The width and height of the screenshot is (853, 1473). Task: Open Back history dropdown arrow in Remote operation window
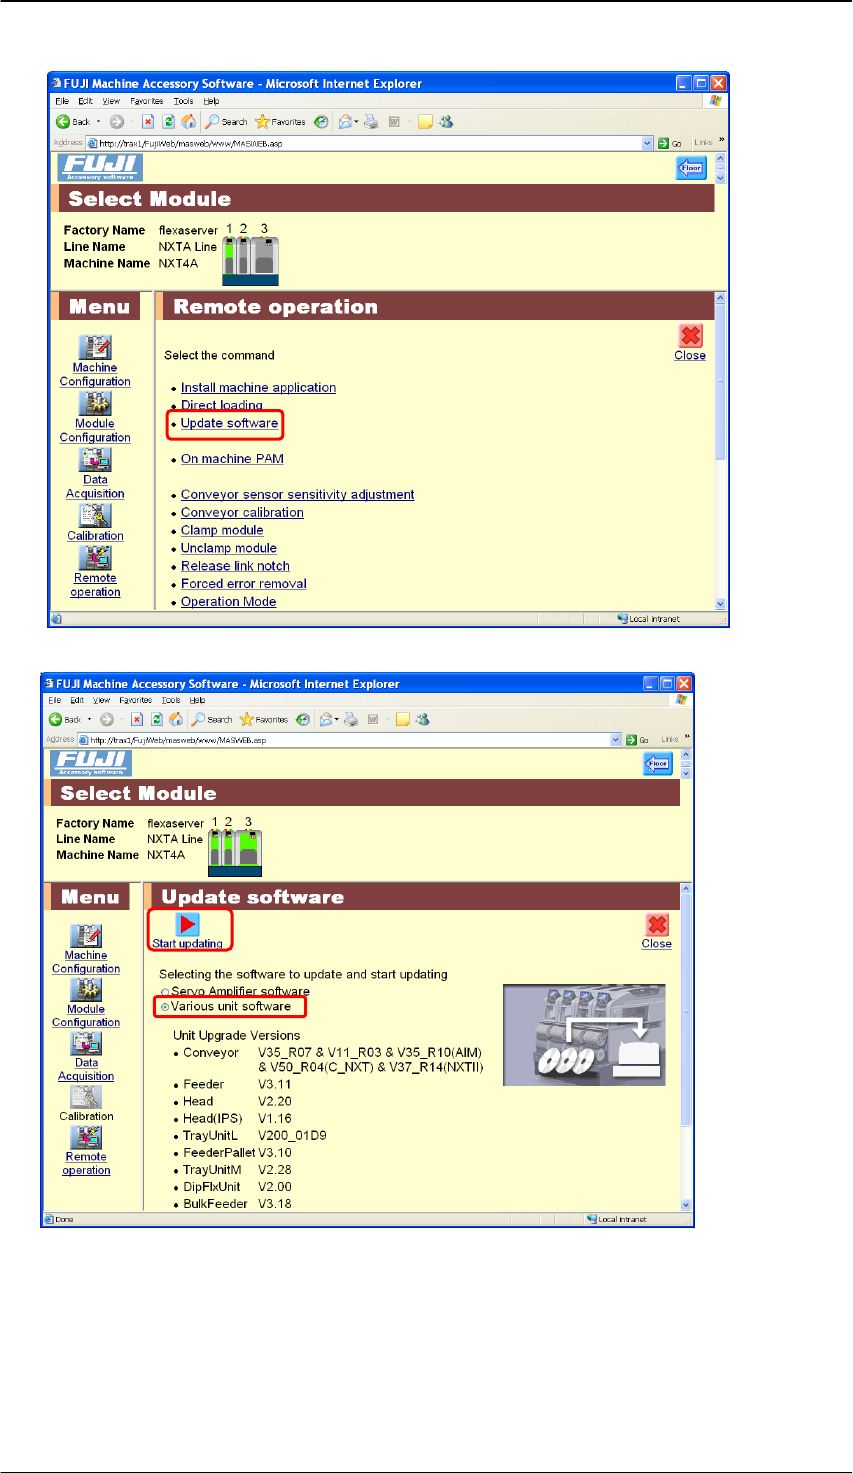click(98, 122)
